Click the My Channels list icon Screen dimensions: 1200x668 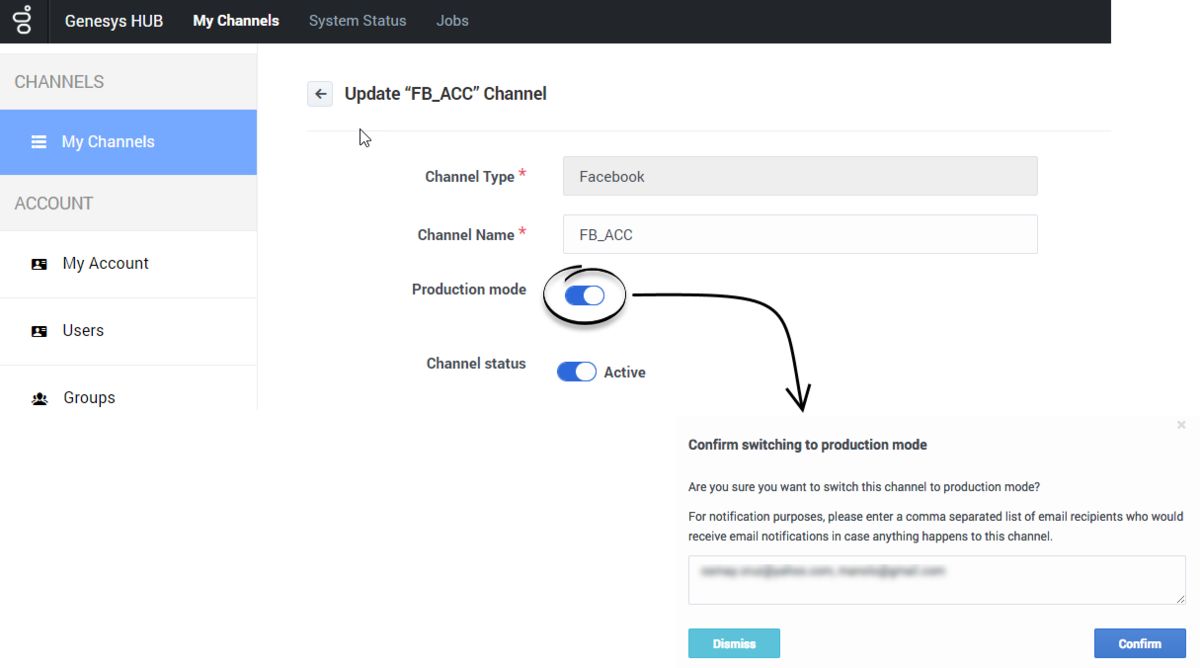[x=39, y=142]
